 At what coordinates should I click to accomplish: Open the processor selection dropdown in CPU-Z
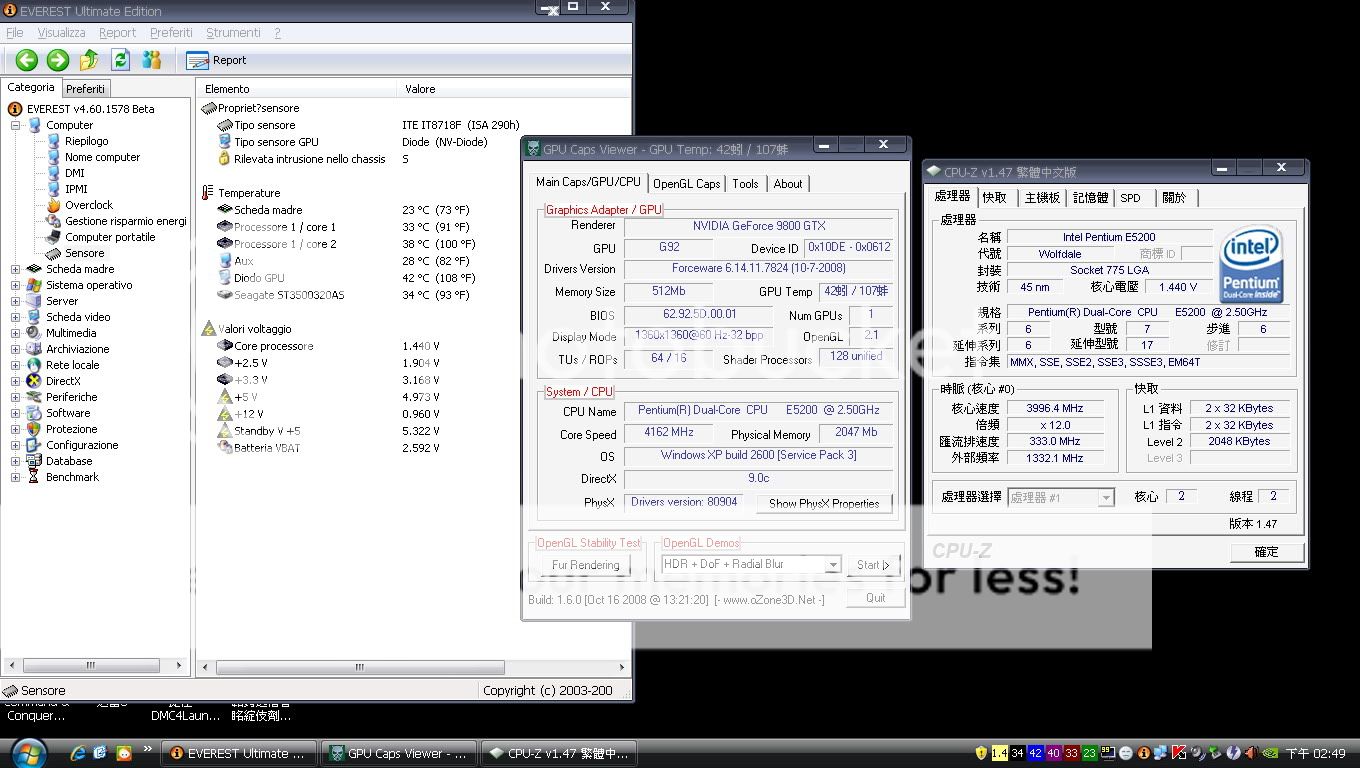tap(1105, 497)
